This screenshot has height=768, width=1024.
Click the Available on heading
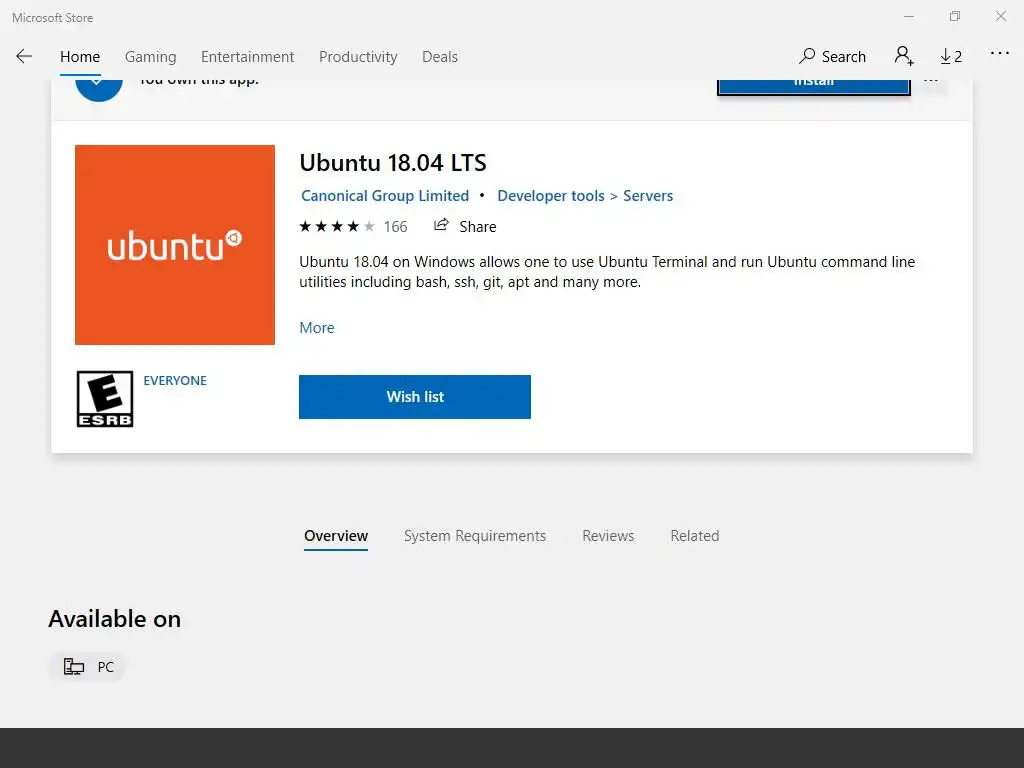114,619
